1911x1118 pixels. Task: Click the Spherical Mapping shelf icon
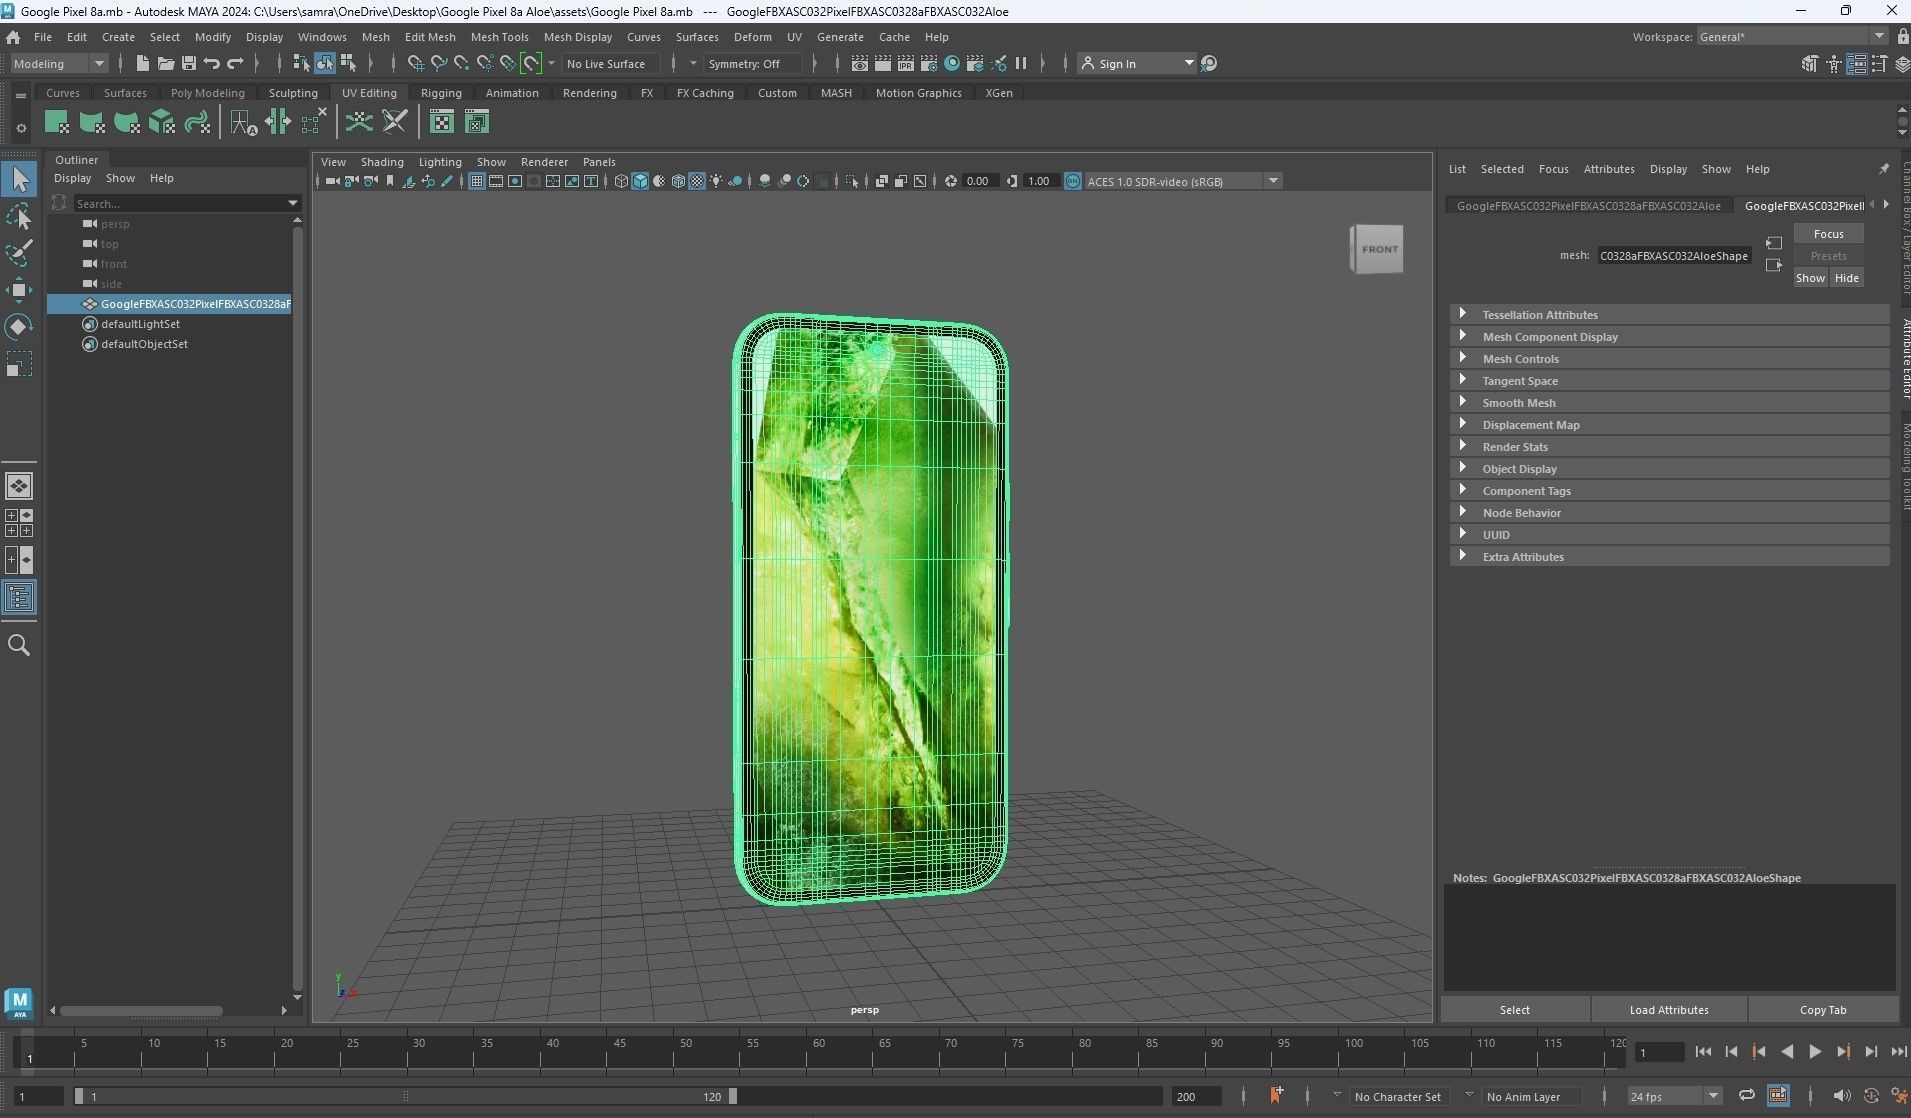(127, 122)
